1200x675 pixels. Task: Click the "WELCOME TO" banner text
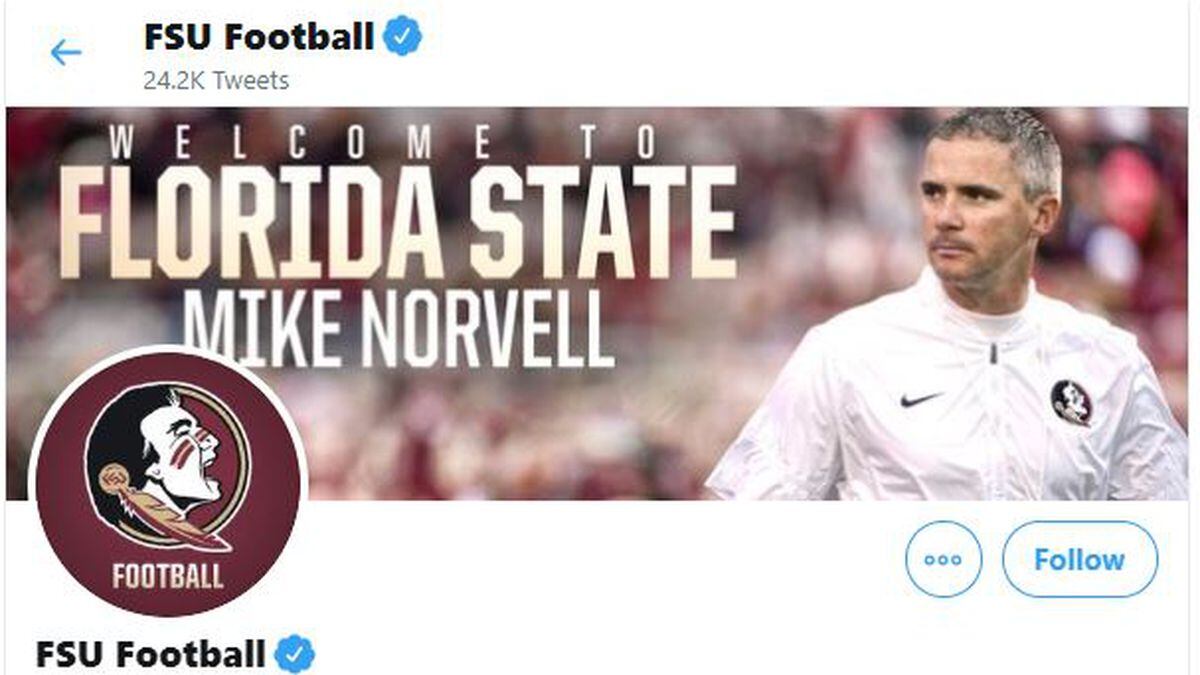click(384, 143)
